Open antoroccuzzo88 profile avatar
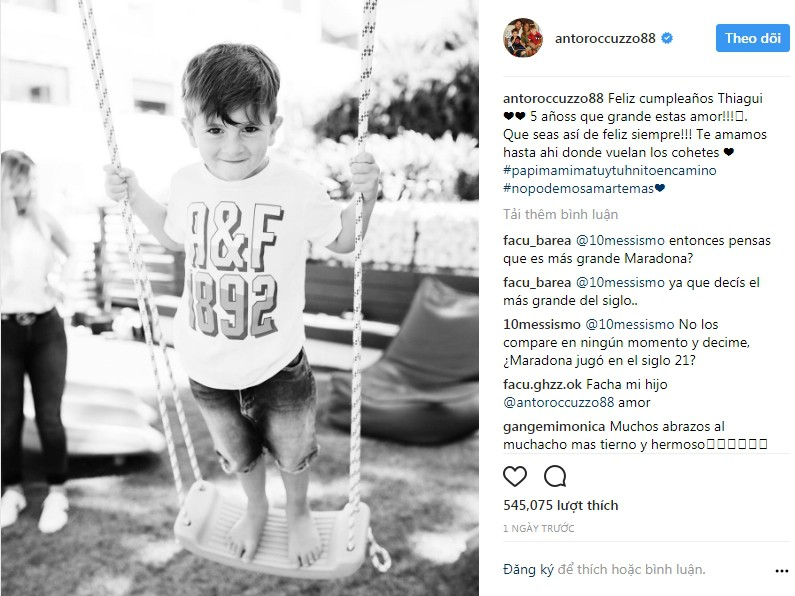Image resolution: width=795 pixels, height=596 pixels. [x=523, y=38]
